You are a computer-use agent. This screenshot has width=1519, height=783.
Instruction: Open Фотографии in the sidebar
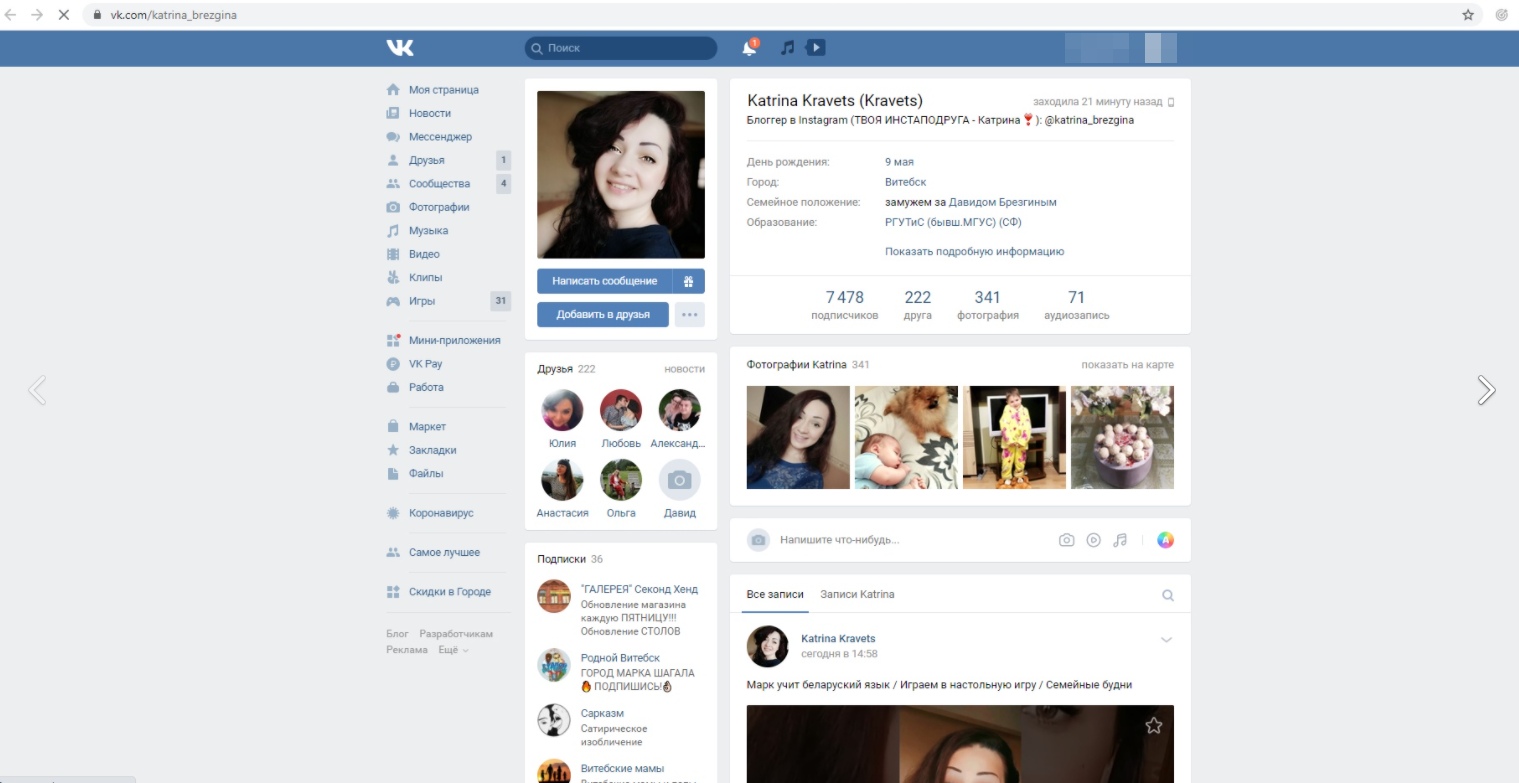(439, 207)
